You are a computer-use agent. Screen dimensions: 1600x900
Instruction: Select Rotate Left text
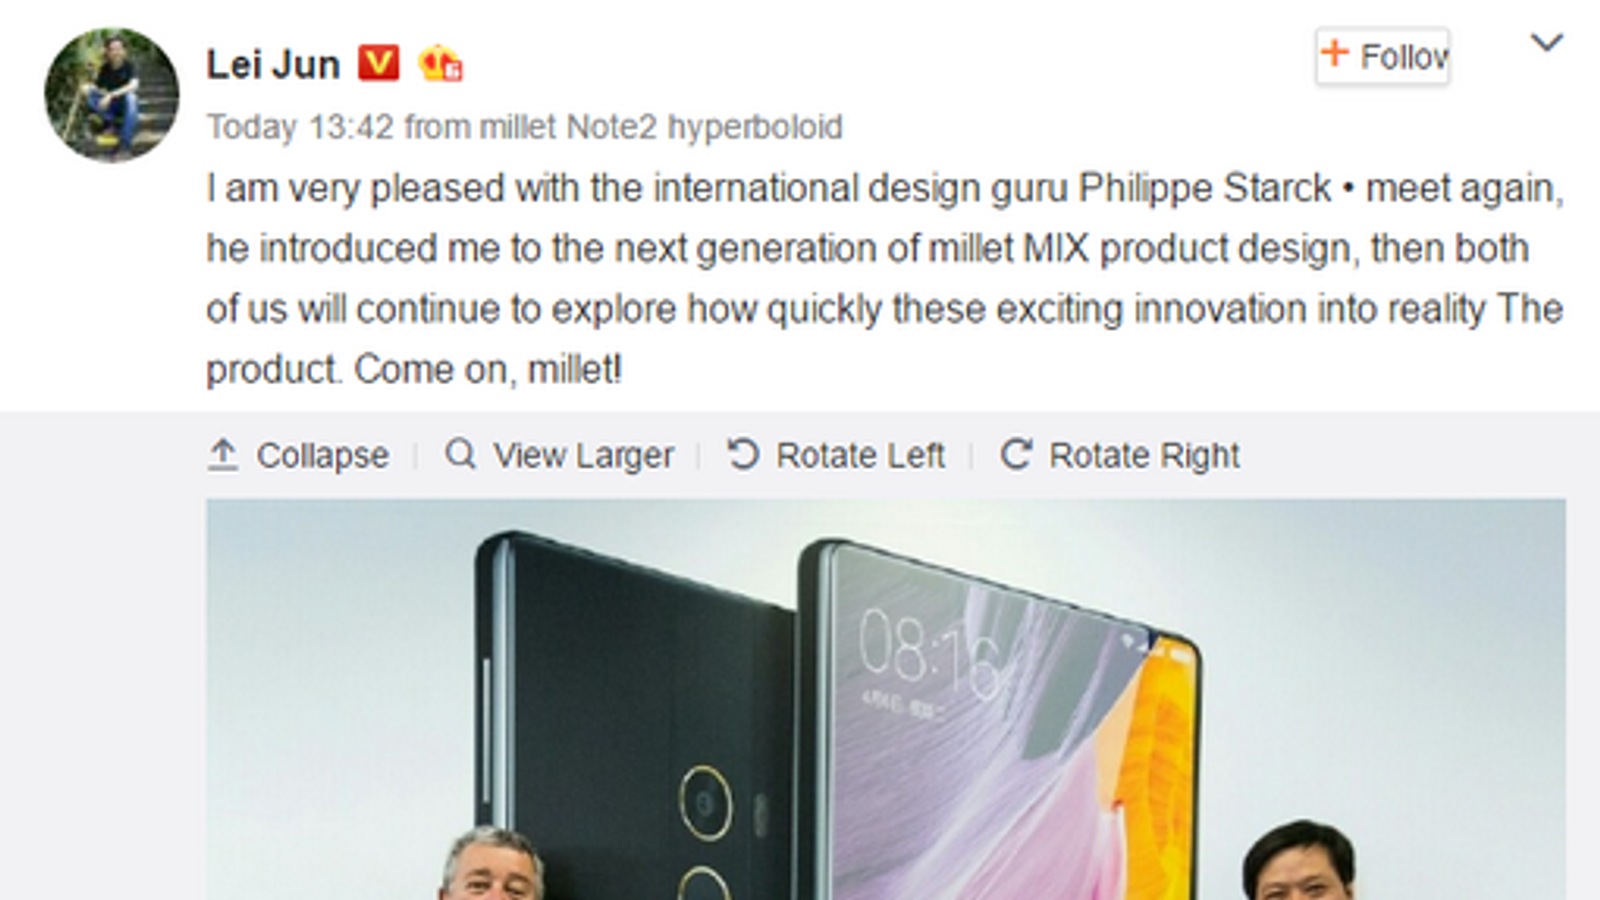click(860, 455)
